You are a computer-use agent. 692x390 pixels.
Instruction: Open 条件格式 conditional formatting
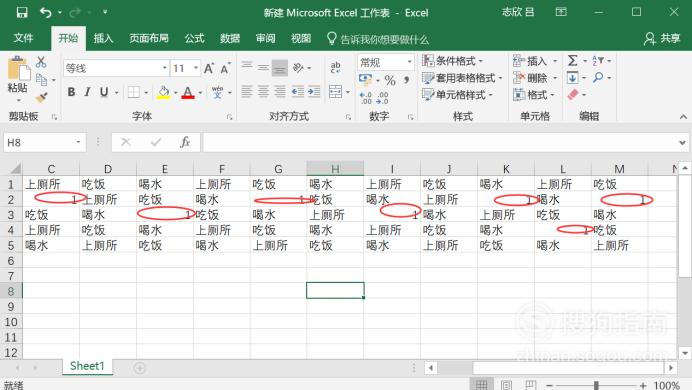pos(452,61)
